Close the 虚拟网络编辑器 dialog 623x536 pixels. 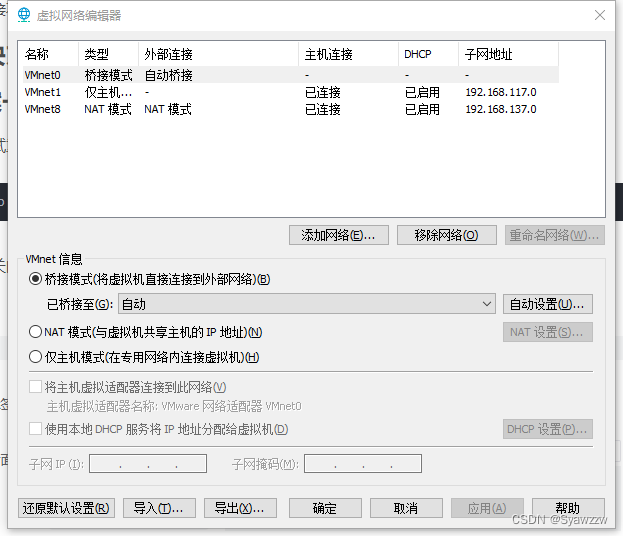(600, 15)
